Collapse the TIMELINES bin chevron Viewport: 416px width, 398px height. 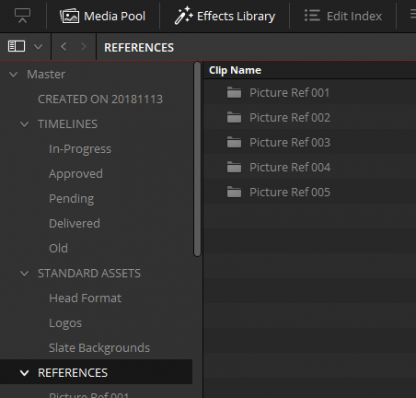coord(24,124)
